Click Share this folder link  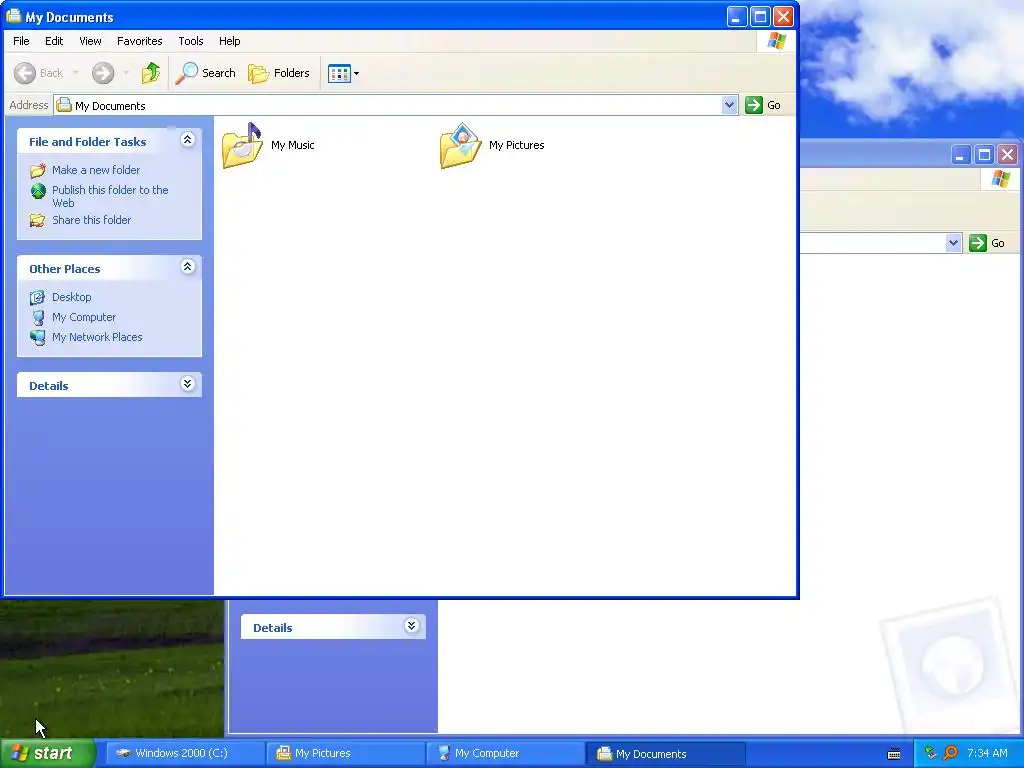91,220
